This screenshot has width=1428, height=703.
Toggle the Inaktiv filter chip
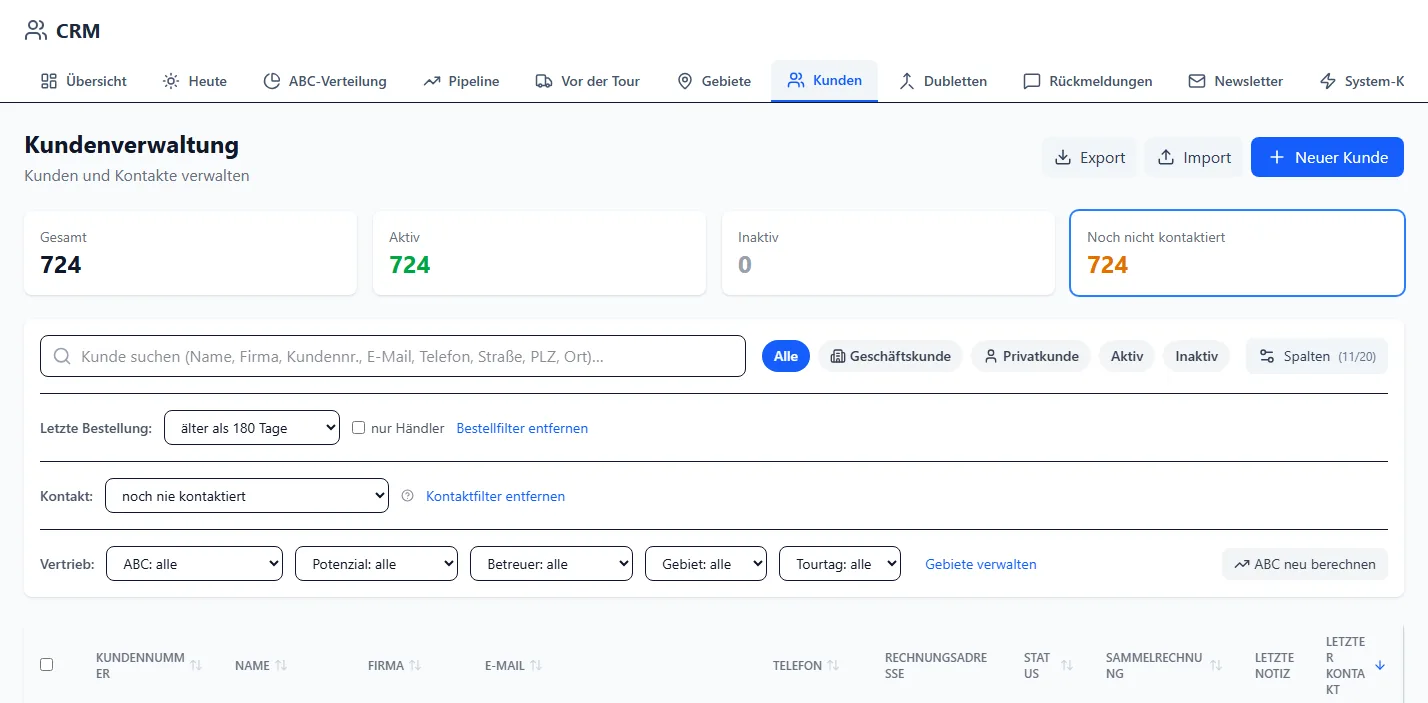(1196, 356)
